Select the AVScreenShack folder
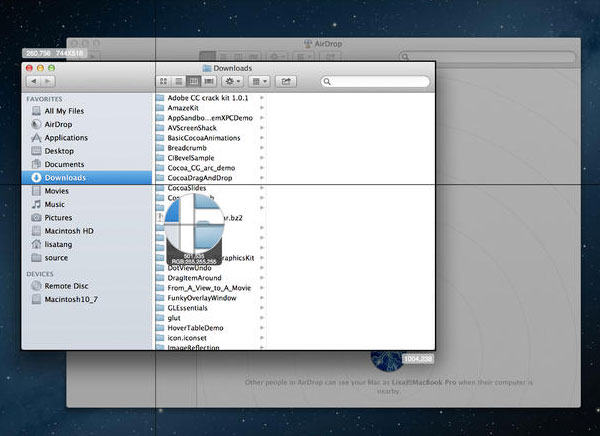The image size is (600, 436). [210, 128]
